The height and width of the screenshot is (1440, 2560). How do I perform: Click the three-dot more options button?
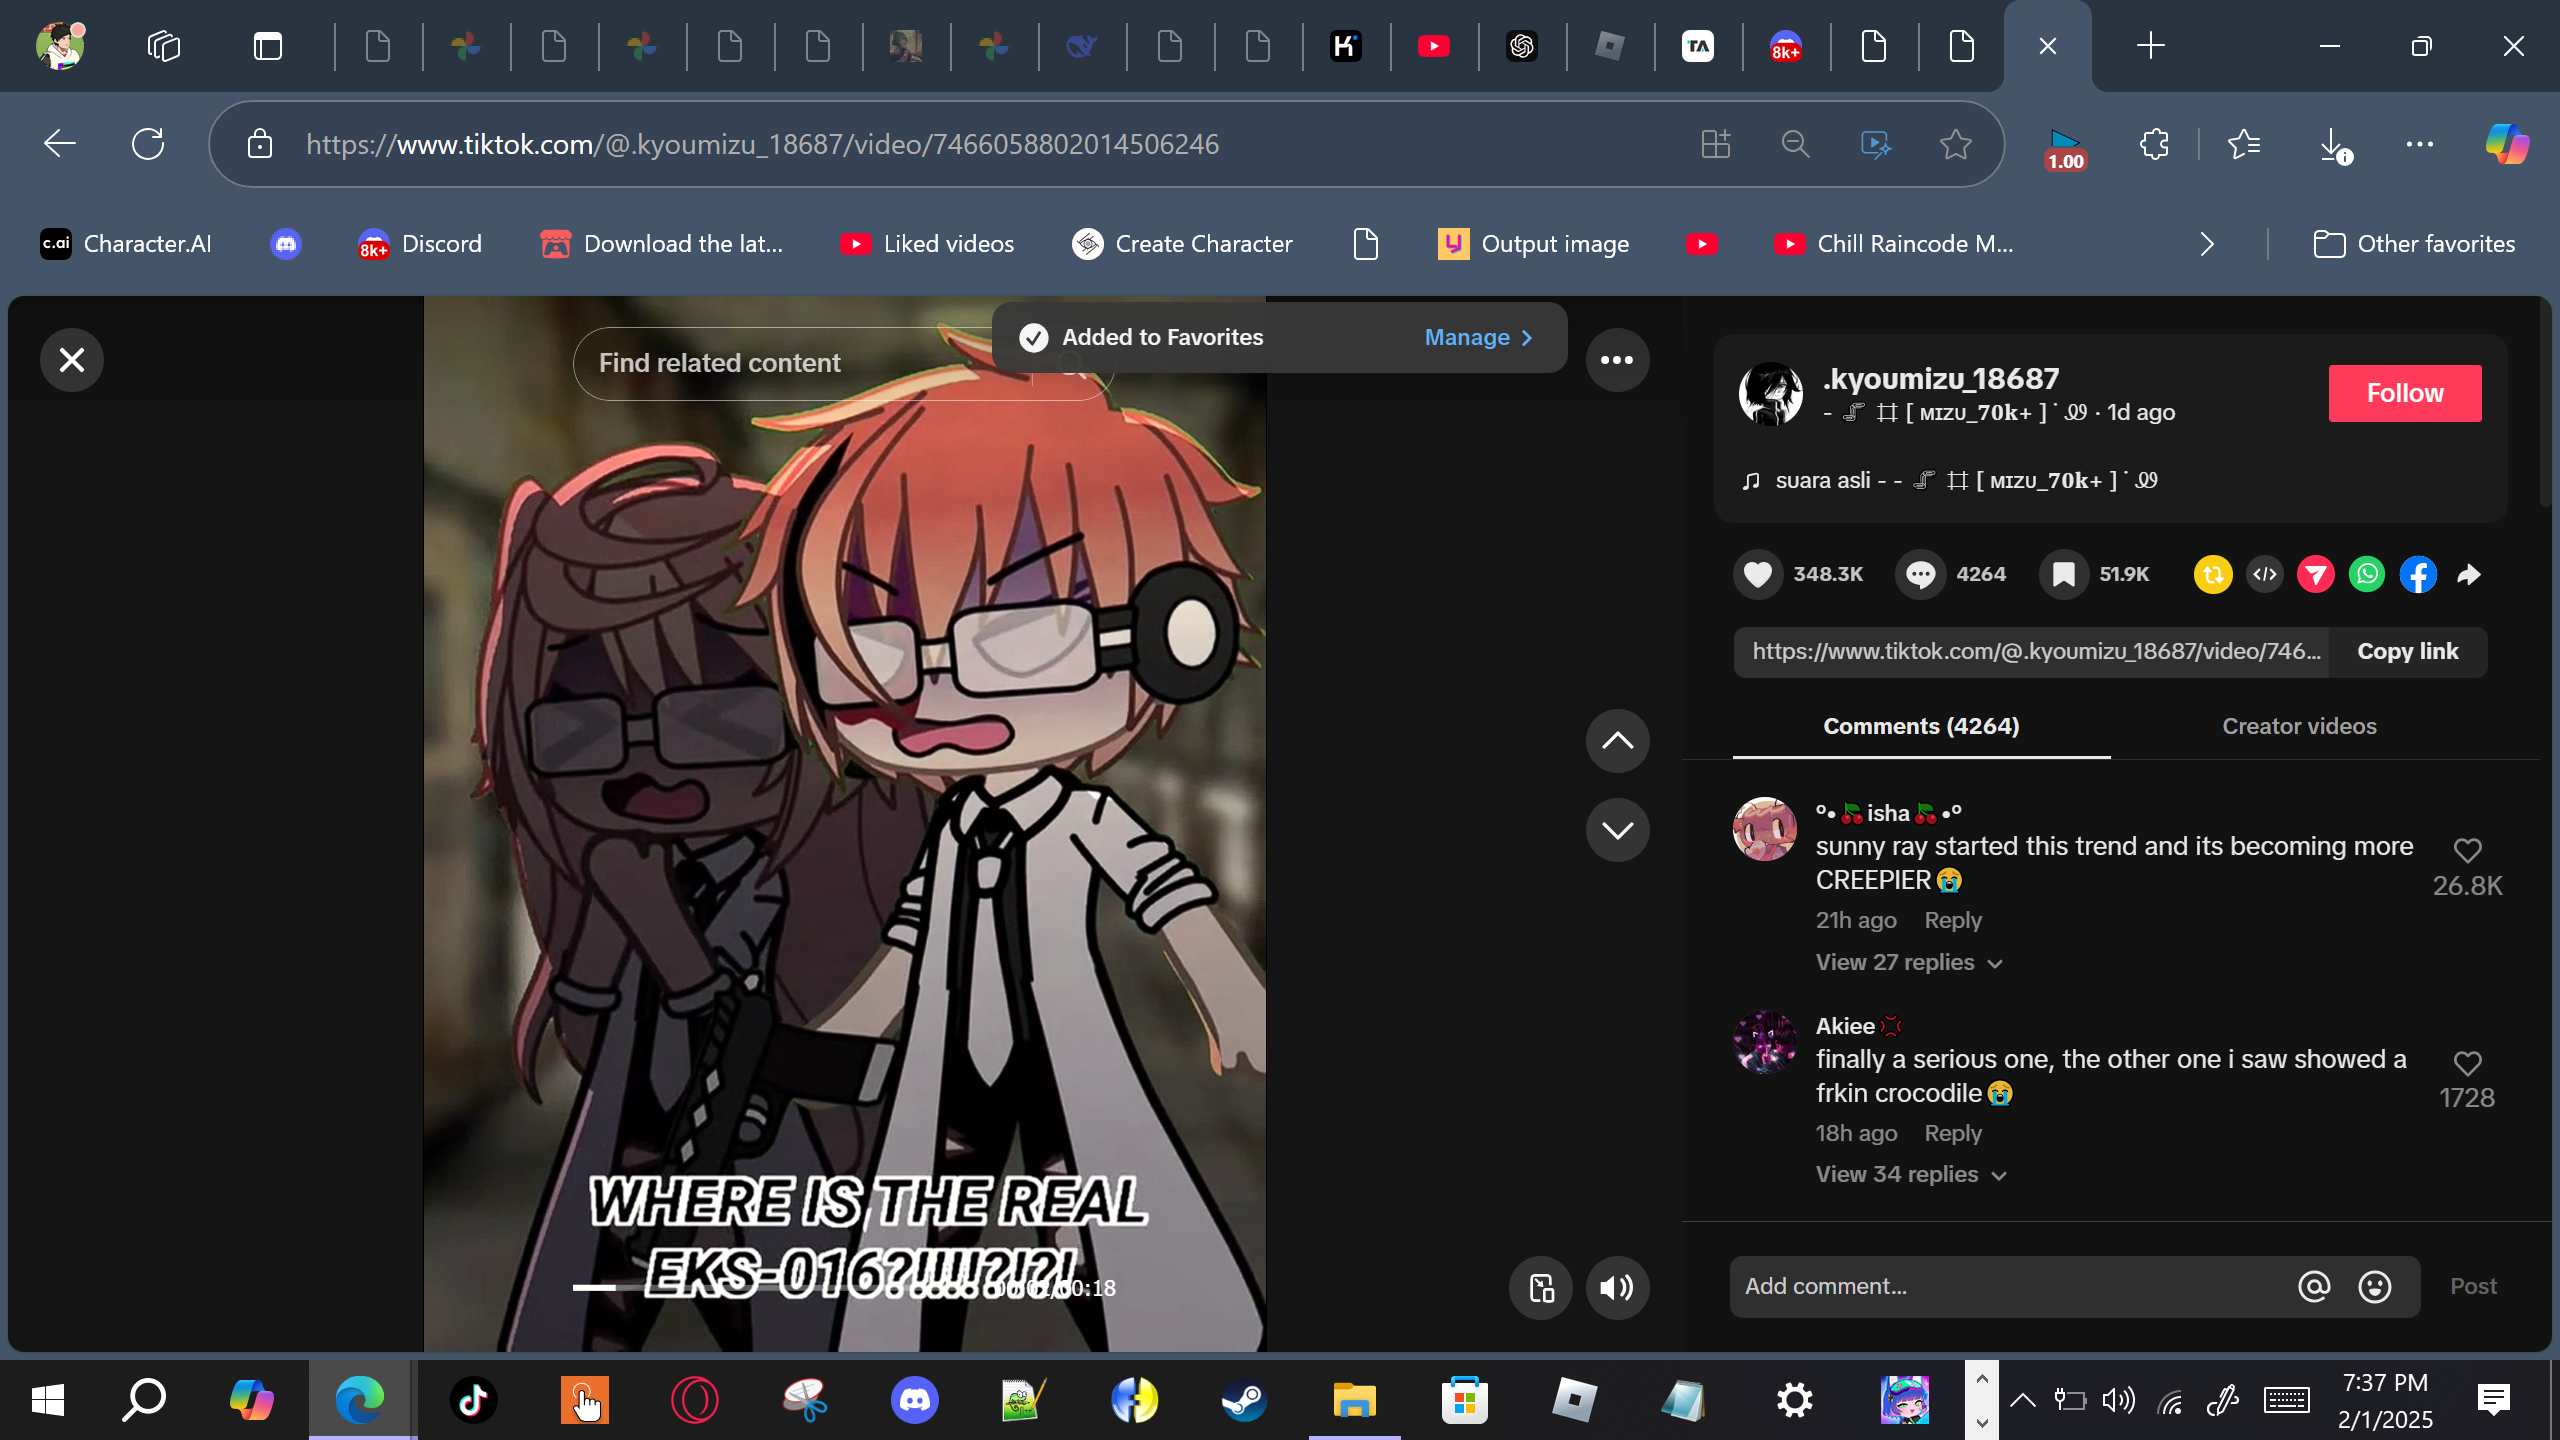[x=1617, y=360]
